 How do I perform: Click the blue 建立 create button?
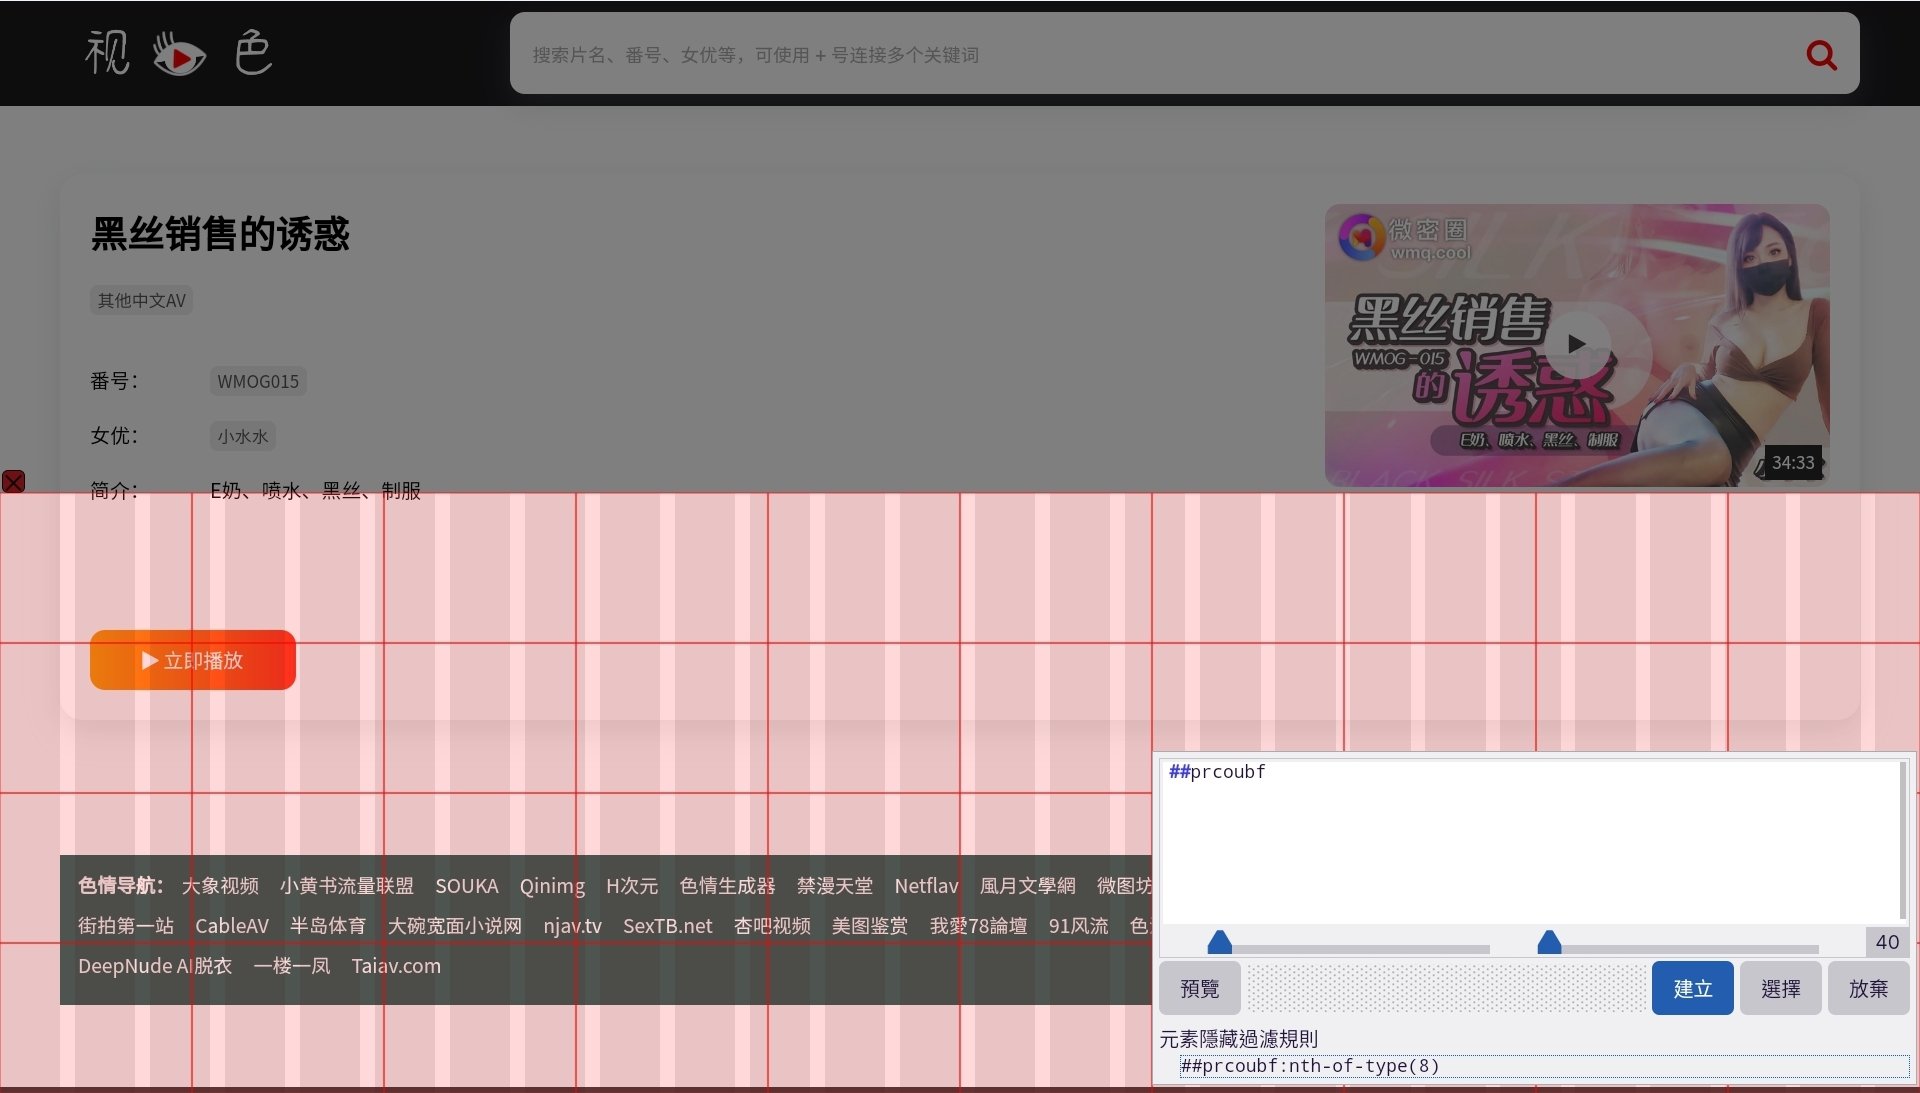click(1692, 988)
